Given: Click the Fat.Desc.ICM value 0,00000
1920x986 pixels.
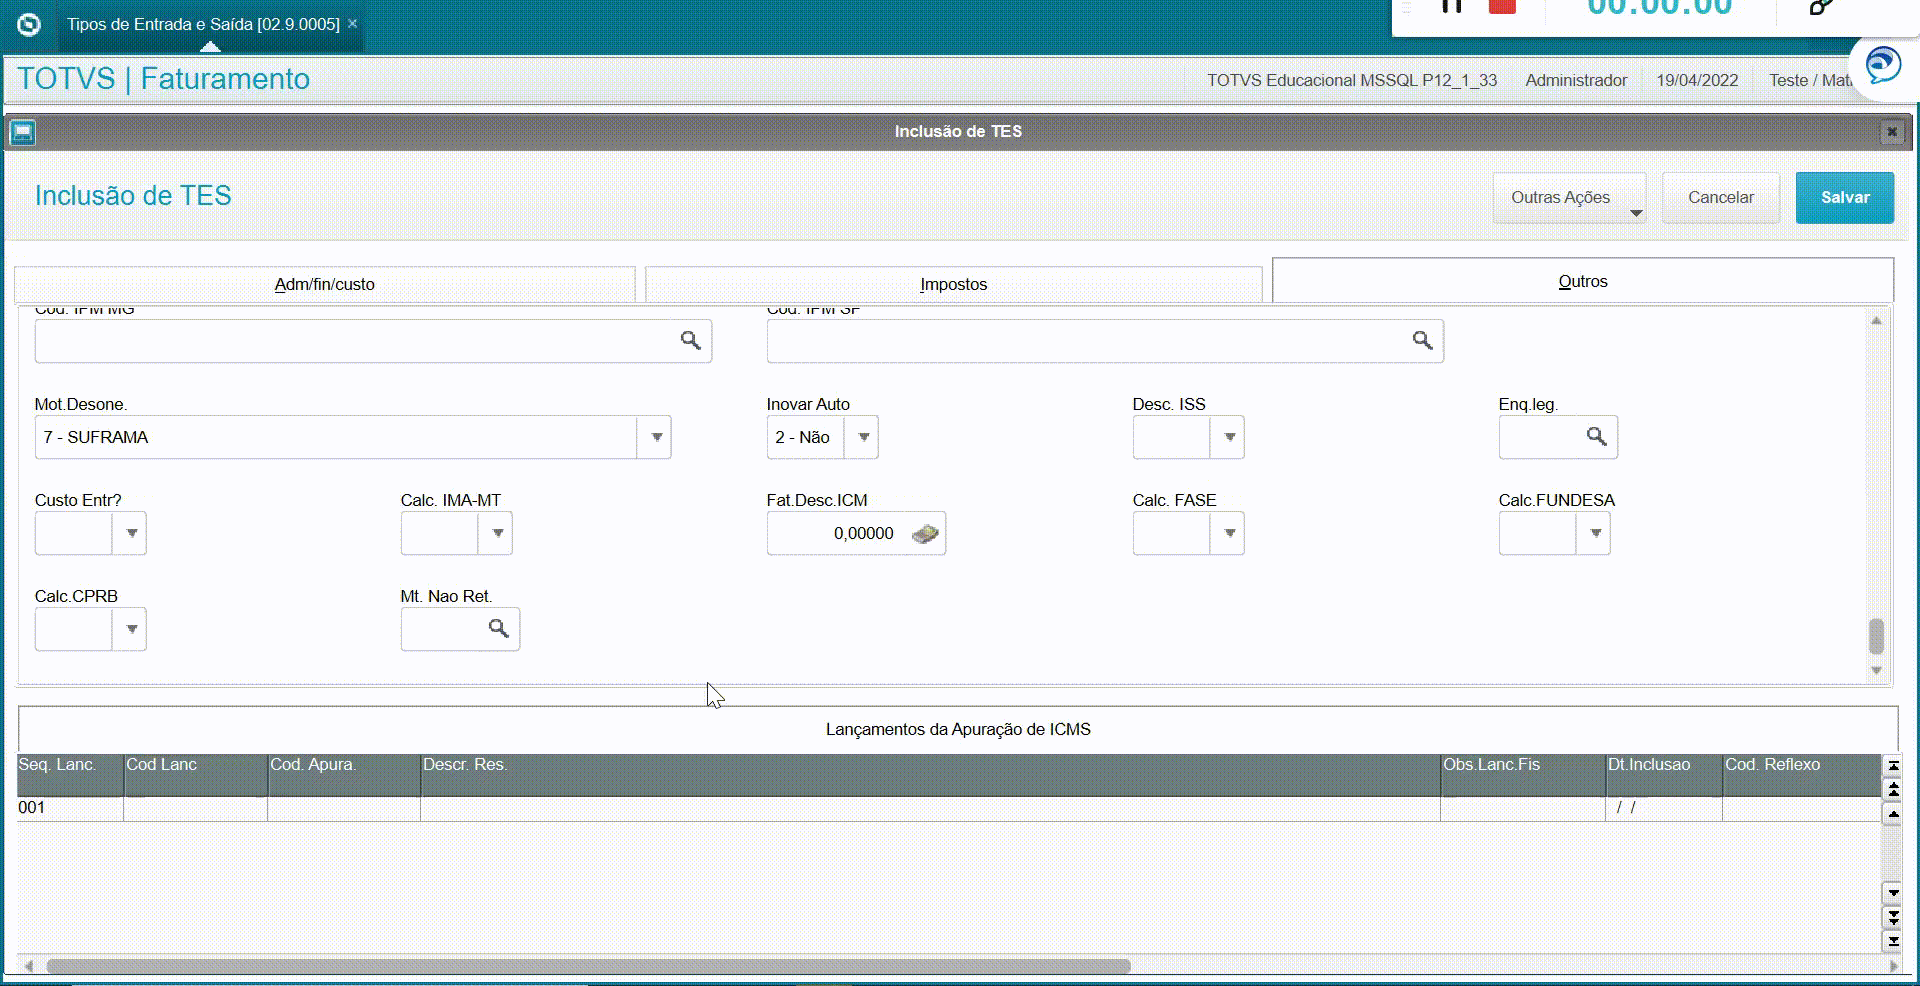Looking at the screenshot, I should tap(863, 534).
